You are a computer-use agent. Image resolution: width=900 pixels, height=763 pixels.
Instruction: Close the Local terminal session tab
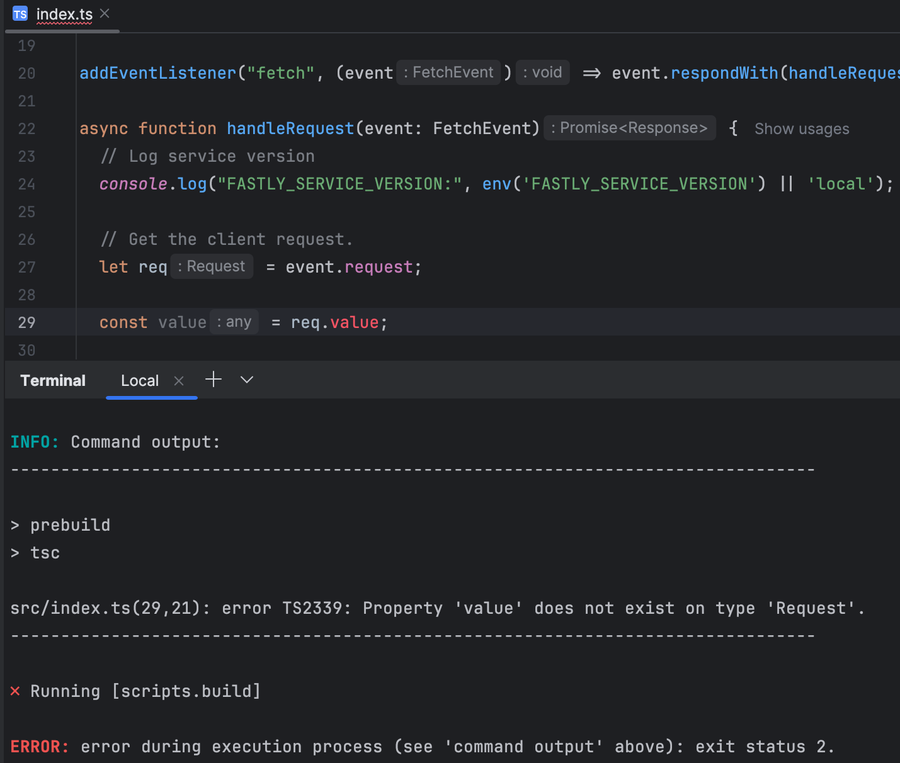[x=179, y=381]
